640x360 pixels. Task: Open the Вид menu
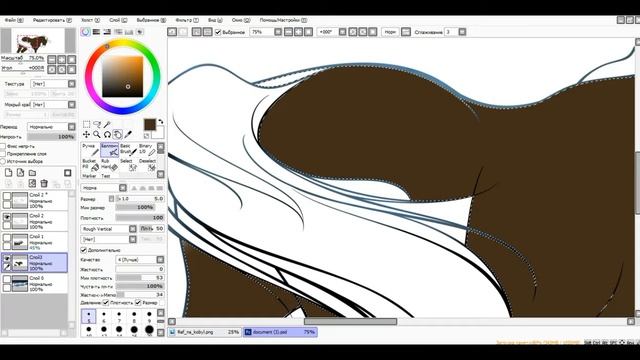pos(215,20)
